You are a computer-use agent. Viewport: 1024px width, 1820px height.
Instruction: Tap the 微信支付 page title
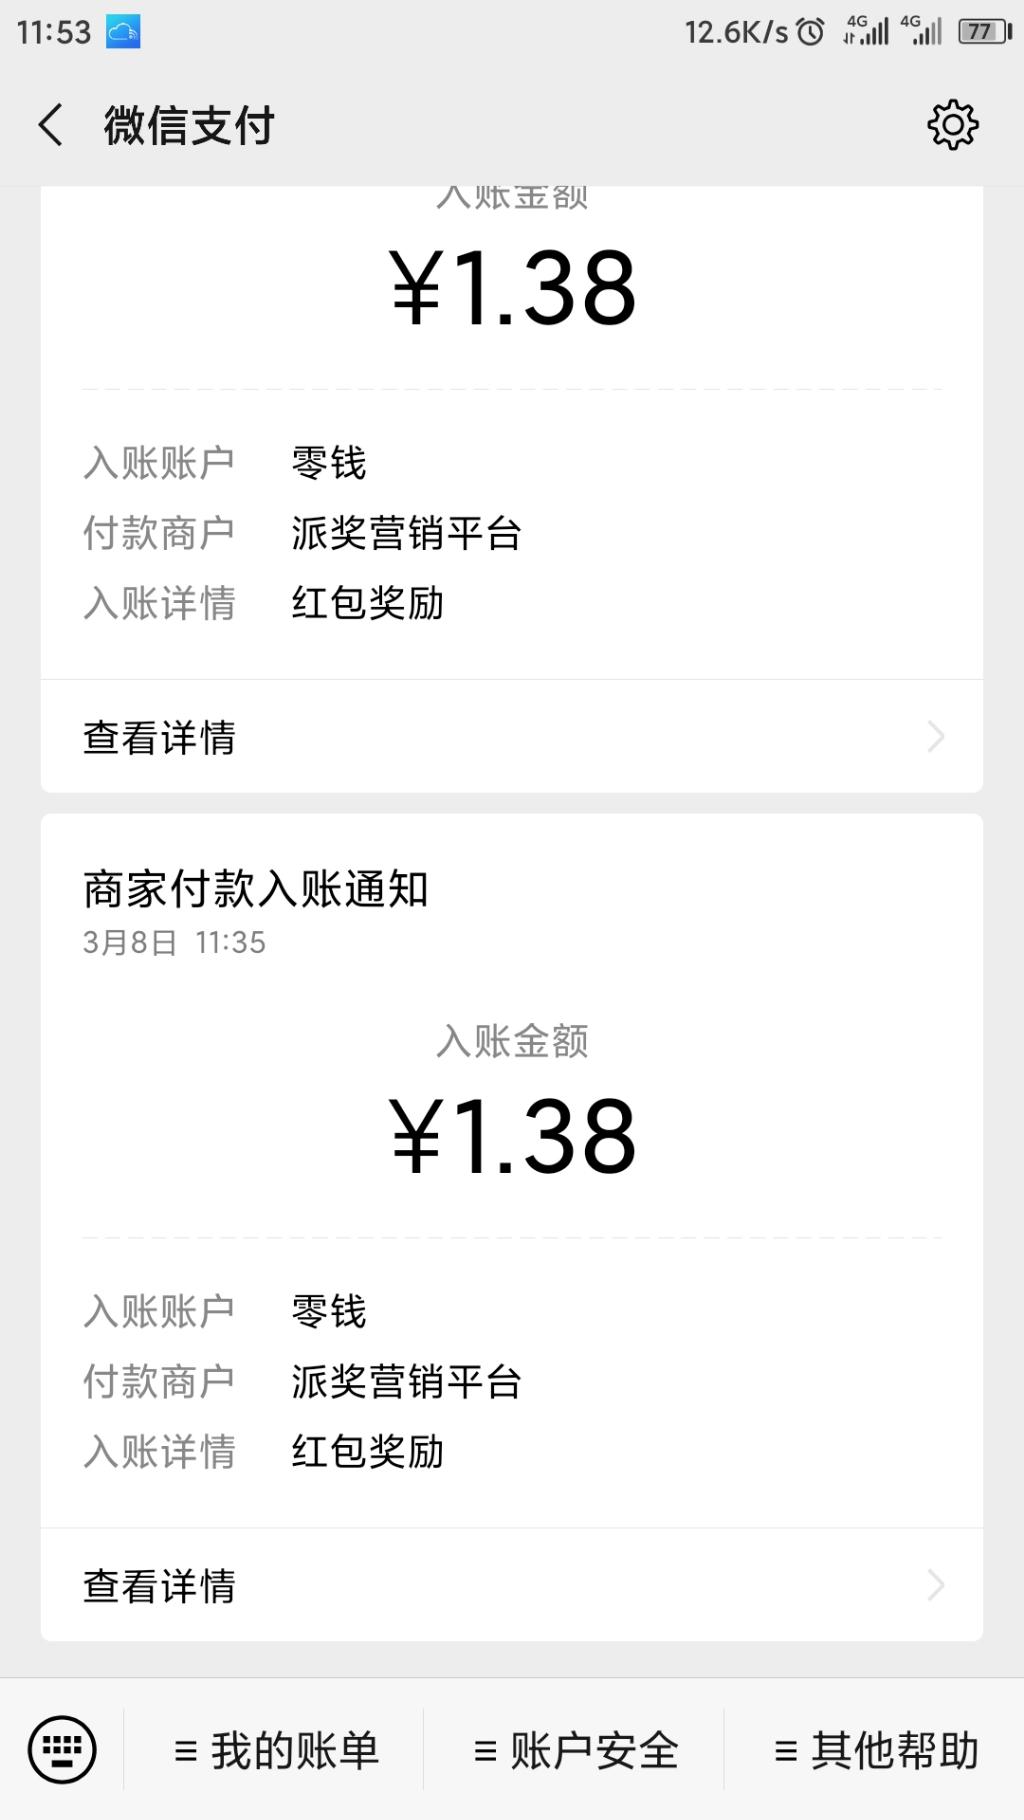click(x=189, y=126)
